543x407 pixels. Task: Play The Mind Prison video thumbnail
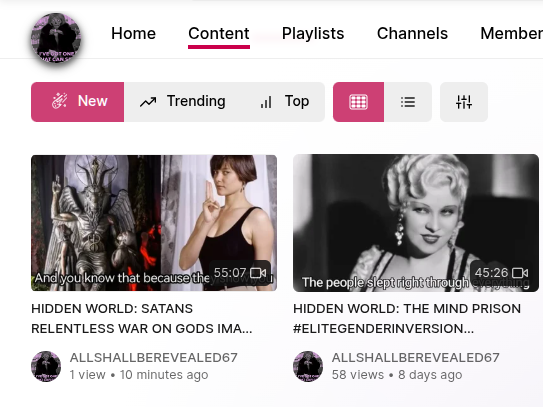coord(416,223)
